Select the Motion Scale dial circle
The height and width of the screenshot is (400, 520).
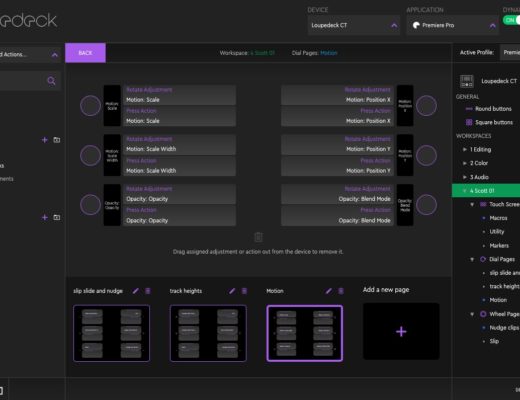coord(90,106)
